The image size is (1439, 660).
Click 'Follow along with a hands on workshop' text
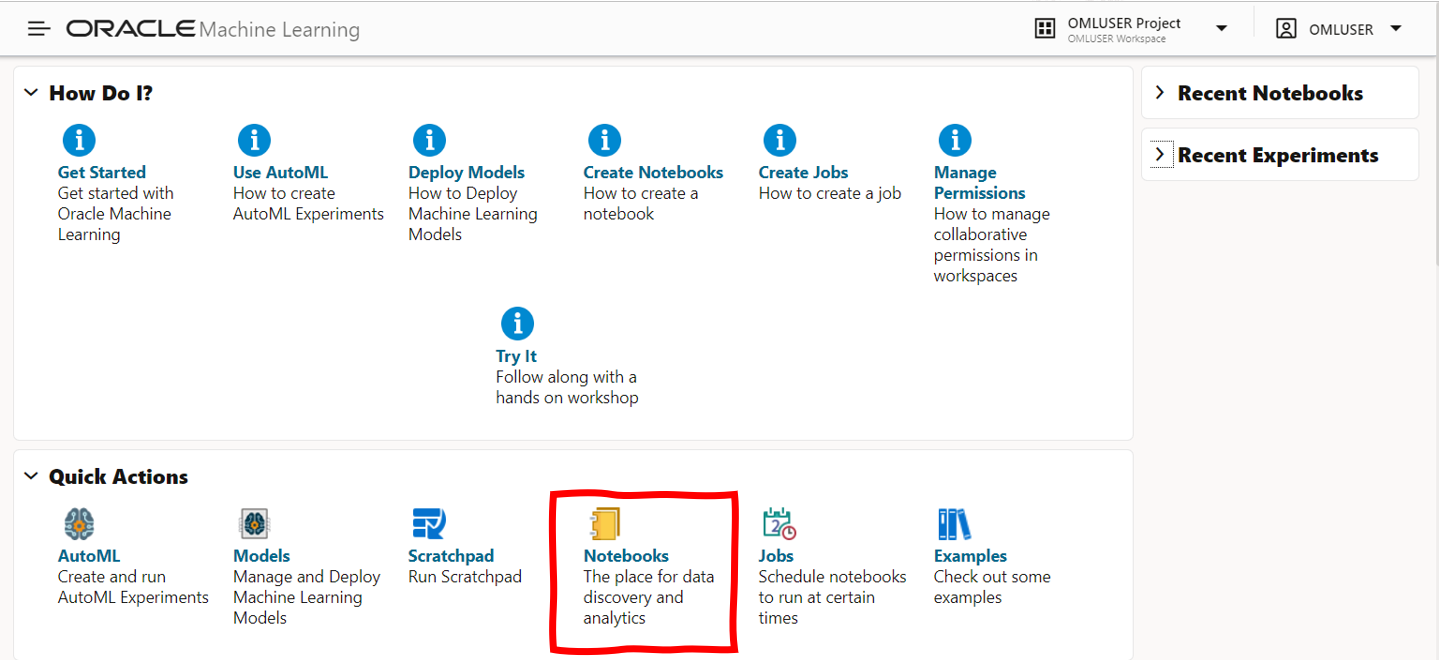pos(567,387)
